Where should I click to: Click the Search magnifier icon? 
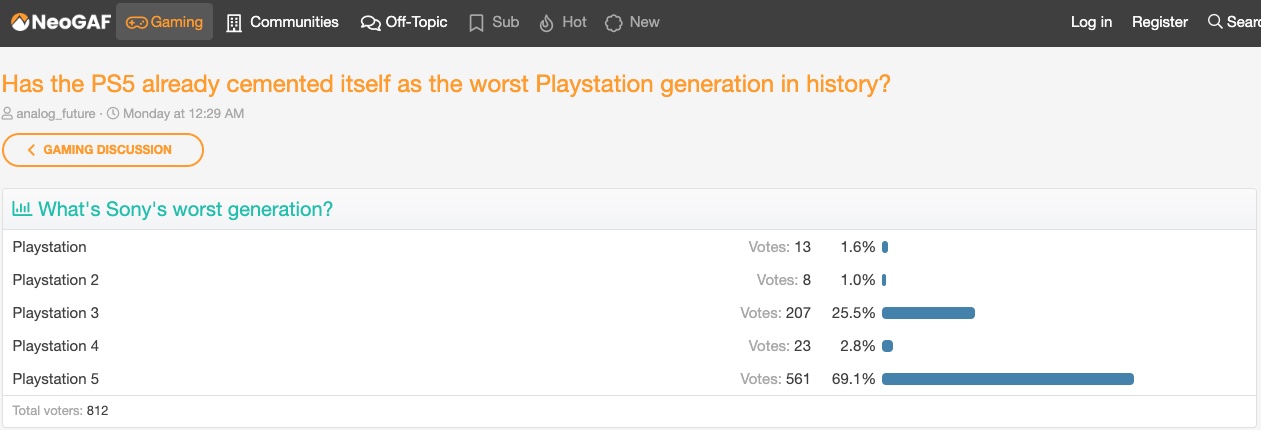tap(1215, 21)
